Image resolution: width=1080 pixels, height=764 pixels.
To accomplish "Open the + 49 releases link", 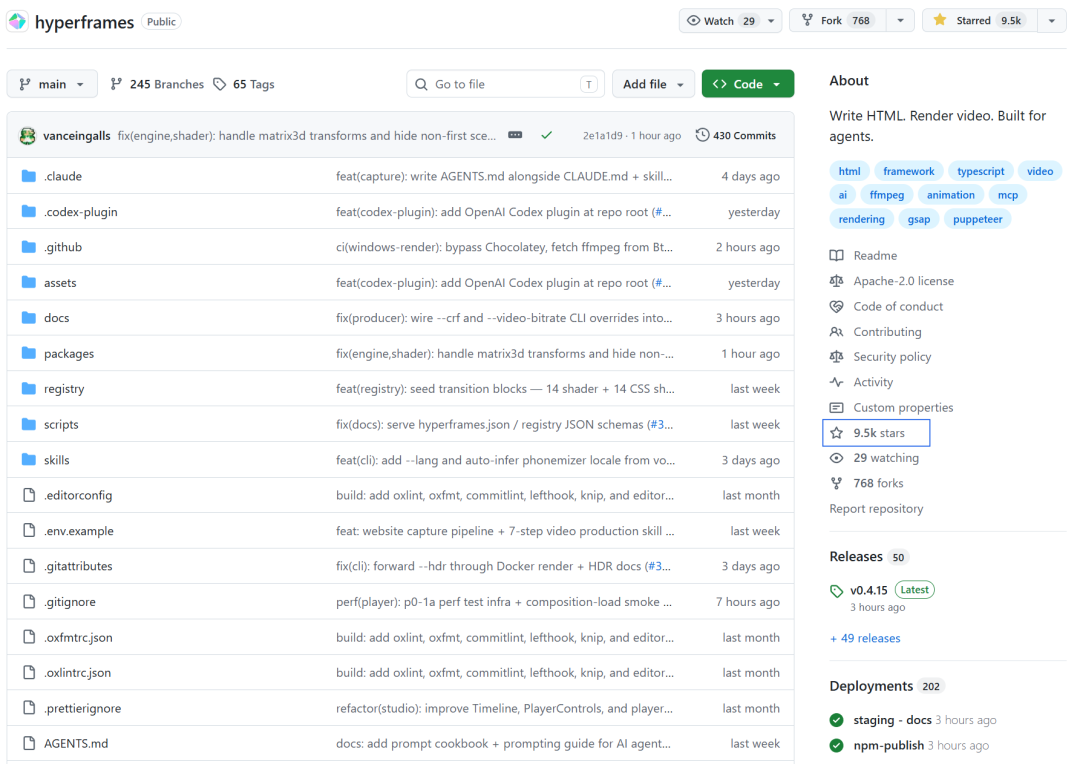I will tap(865, 638).
